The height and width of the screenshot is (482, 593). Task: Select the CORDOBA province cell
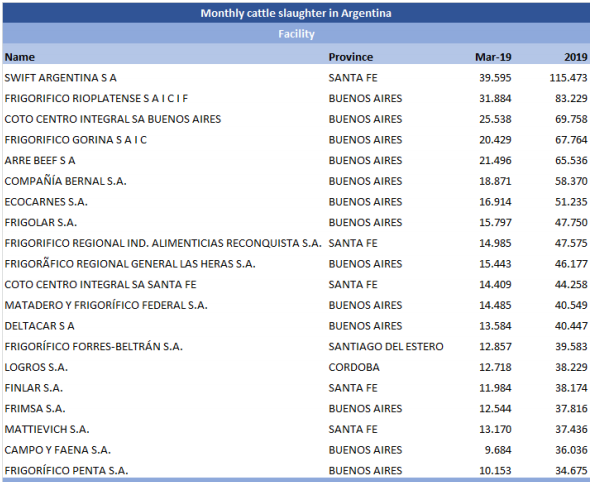pos(354,367)
